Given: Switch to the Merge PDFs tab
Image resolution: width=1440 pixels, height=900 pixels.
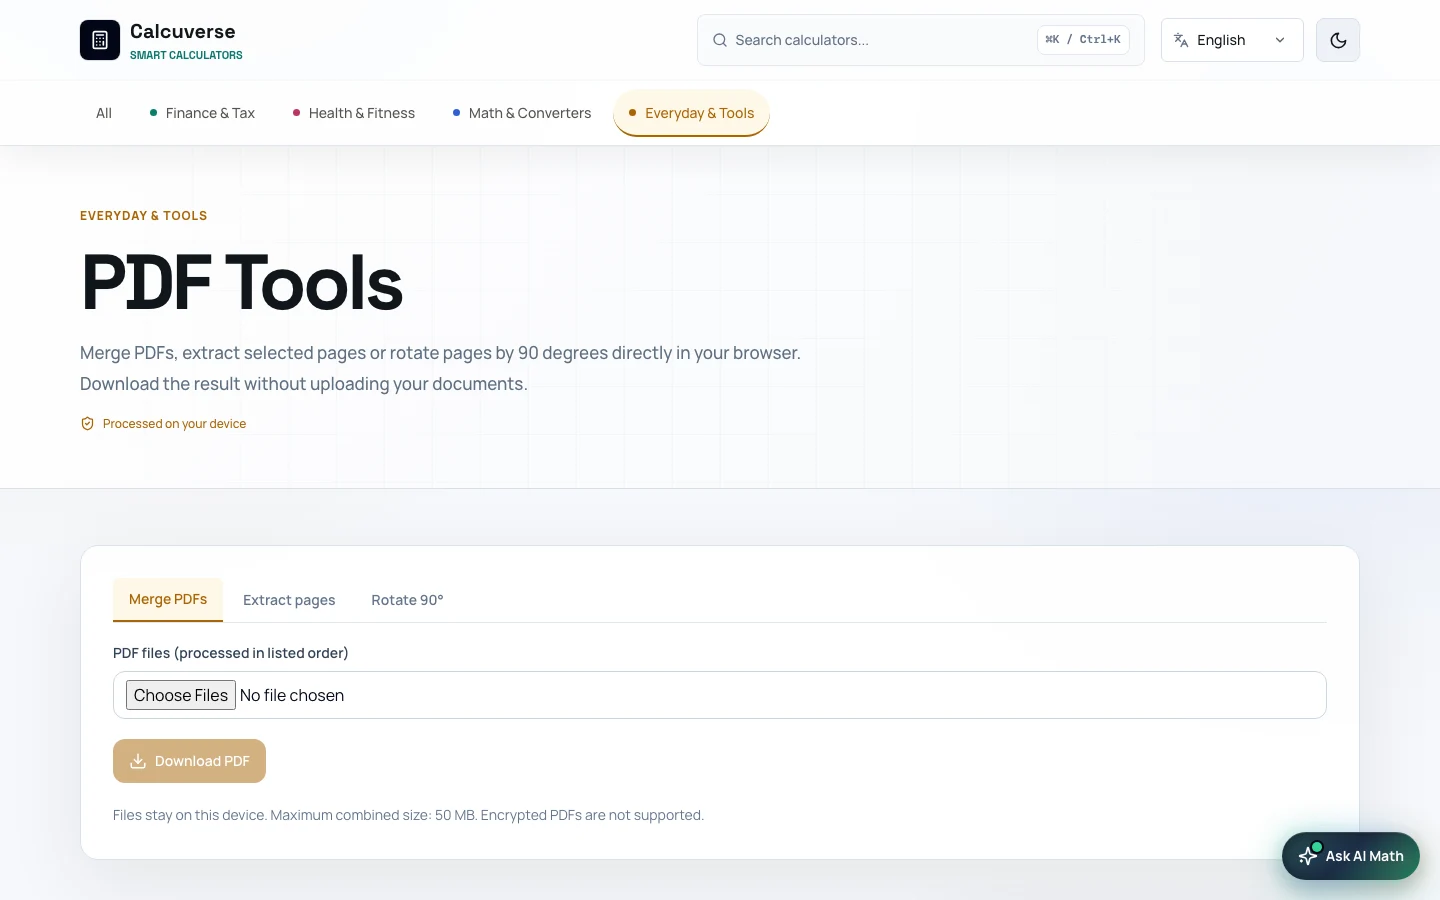Looking at the screenshot, I should pos(168,600).
